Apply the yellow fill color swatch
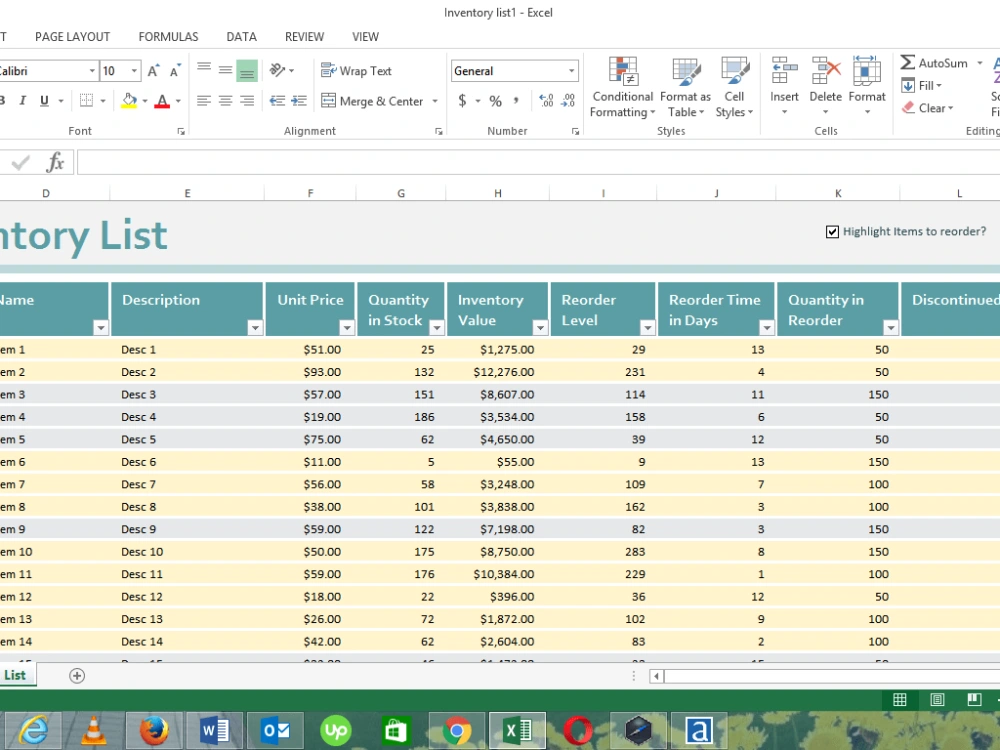Screen dimensions: 1000x750 tap(129, 101)
